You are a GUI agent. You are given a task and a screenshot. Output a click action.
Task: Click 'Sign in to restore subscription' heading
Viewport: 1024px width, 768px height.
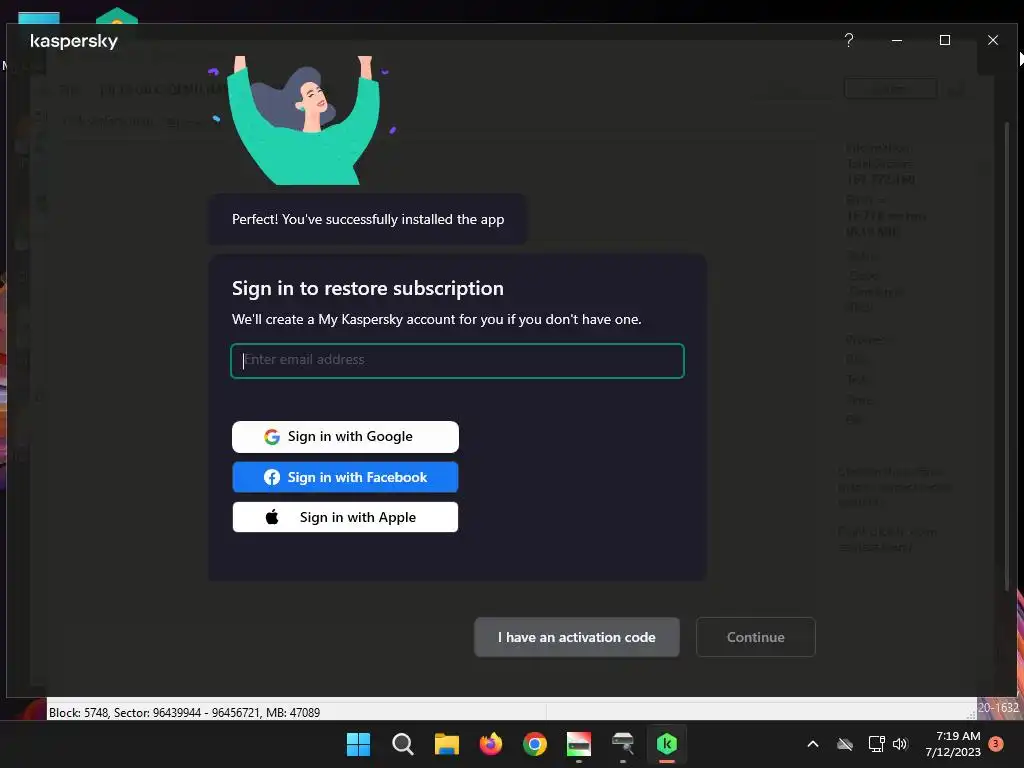click(x=368, y=288)
